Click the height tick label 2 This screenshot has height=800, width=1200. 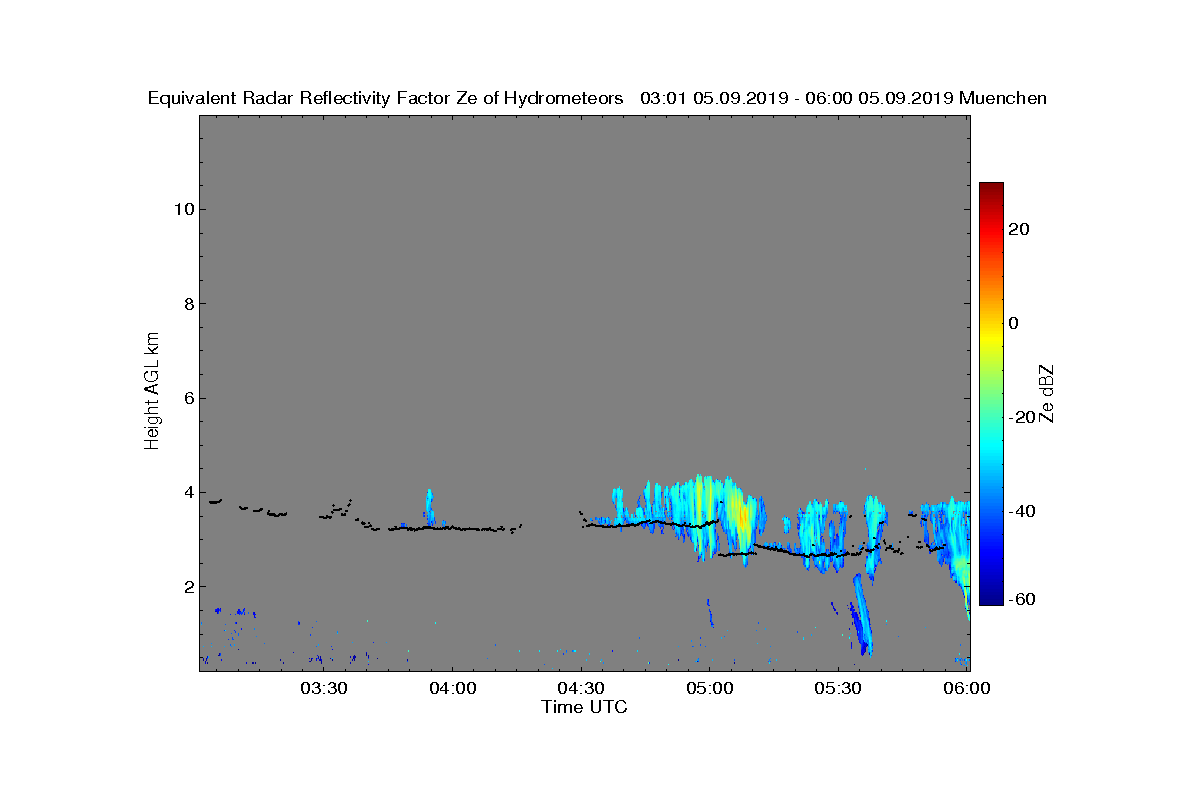tap(187, 586)
